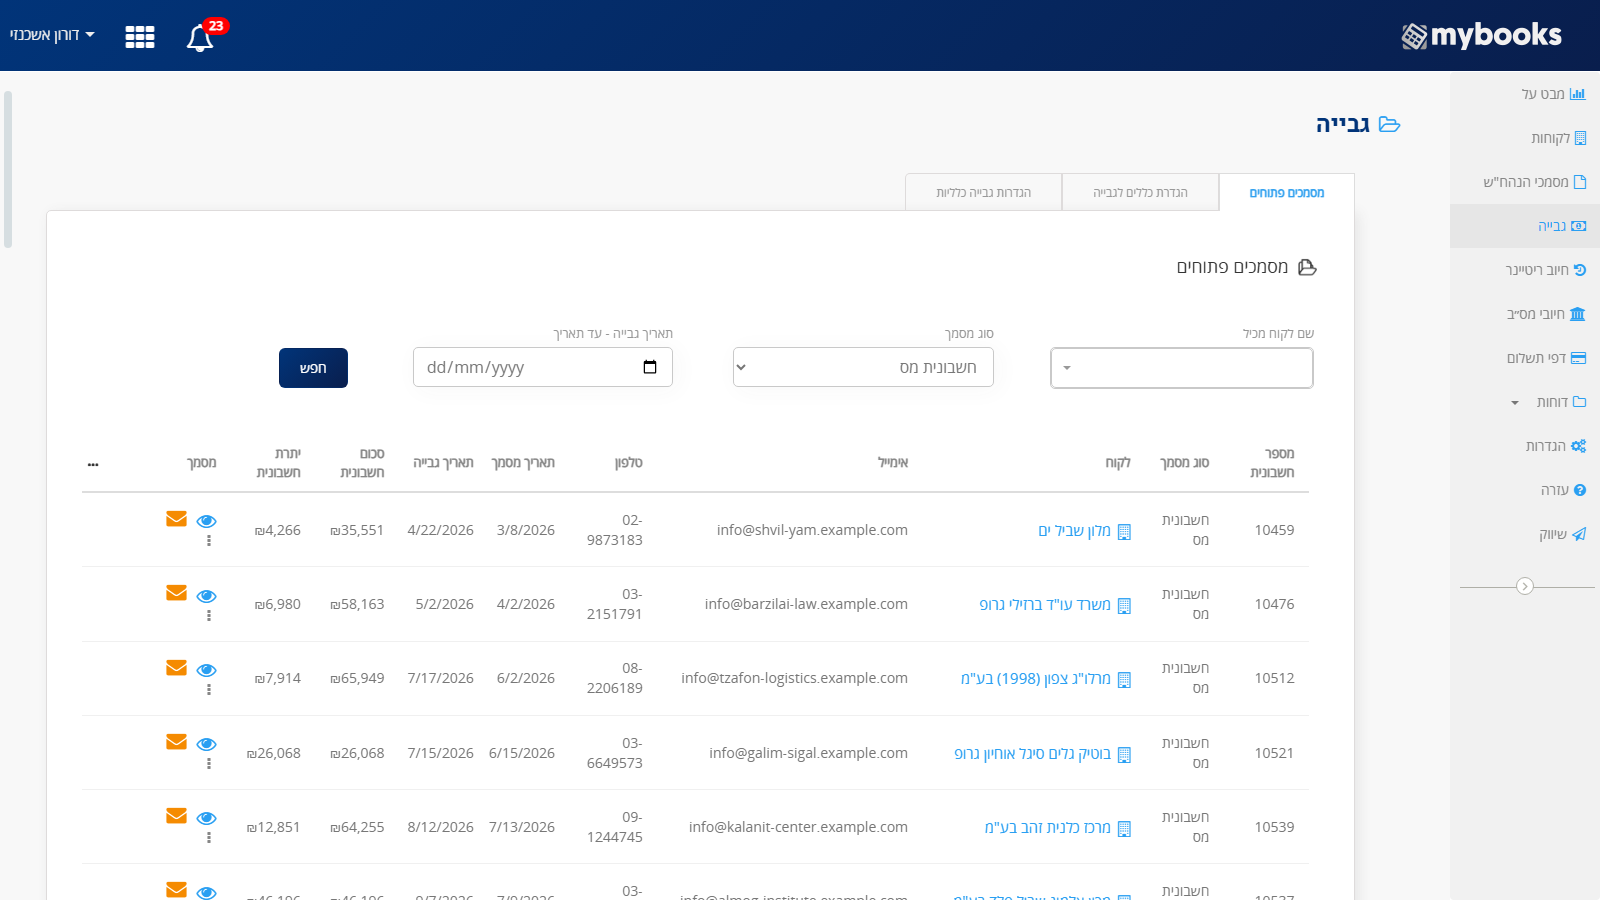1600x900 pixels.
Task: Click eye icon for invoice 10521
Action: tap(207, 744)
